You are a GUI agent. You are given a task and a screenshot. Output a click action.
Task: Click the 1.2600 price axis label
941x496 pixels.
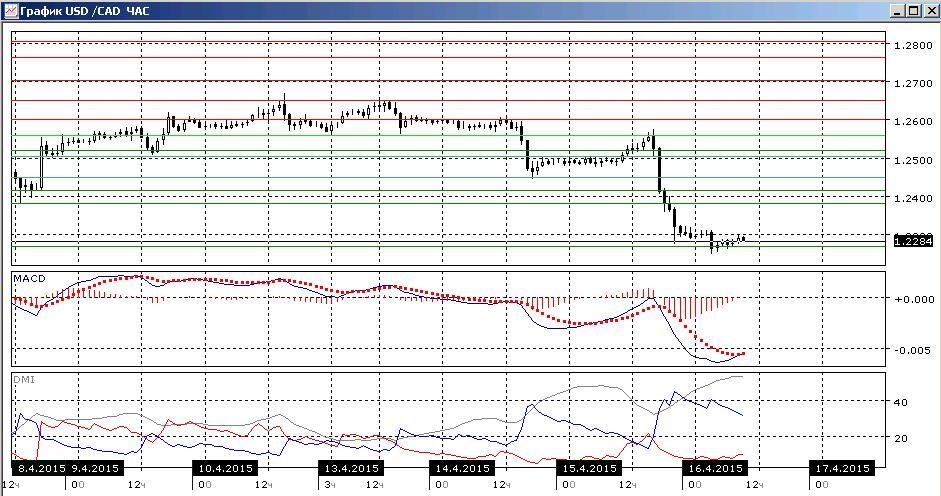tap(913, 121)
